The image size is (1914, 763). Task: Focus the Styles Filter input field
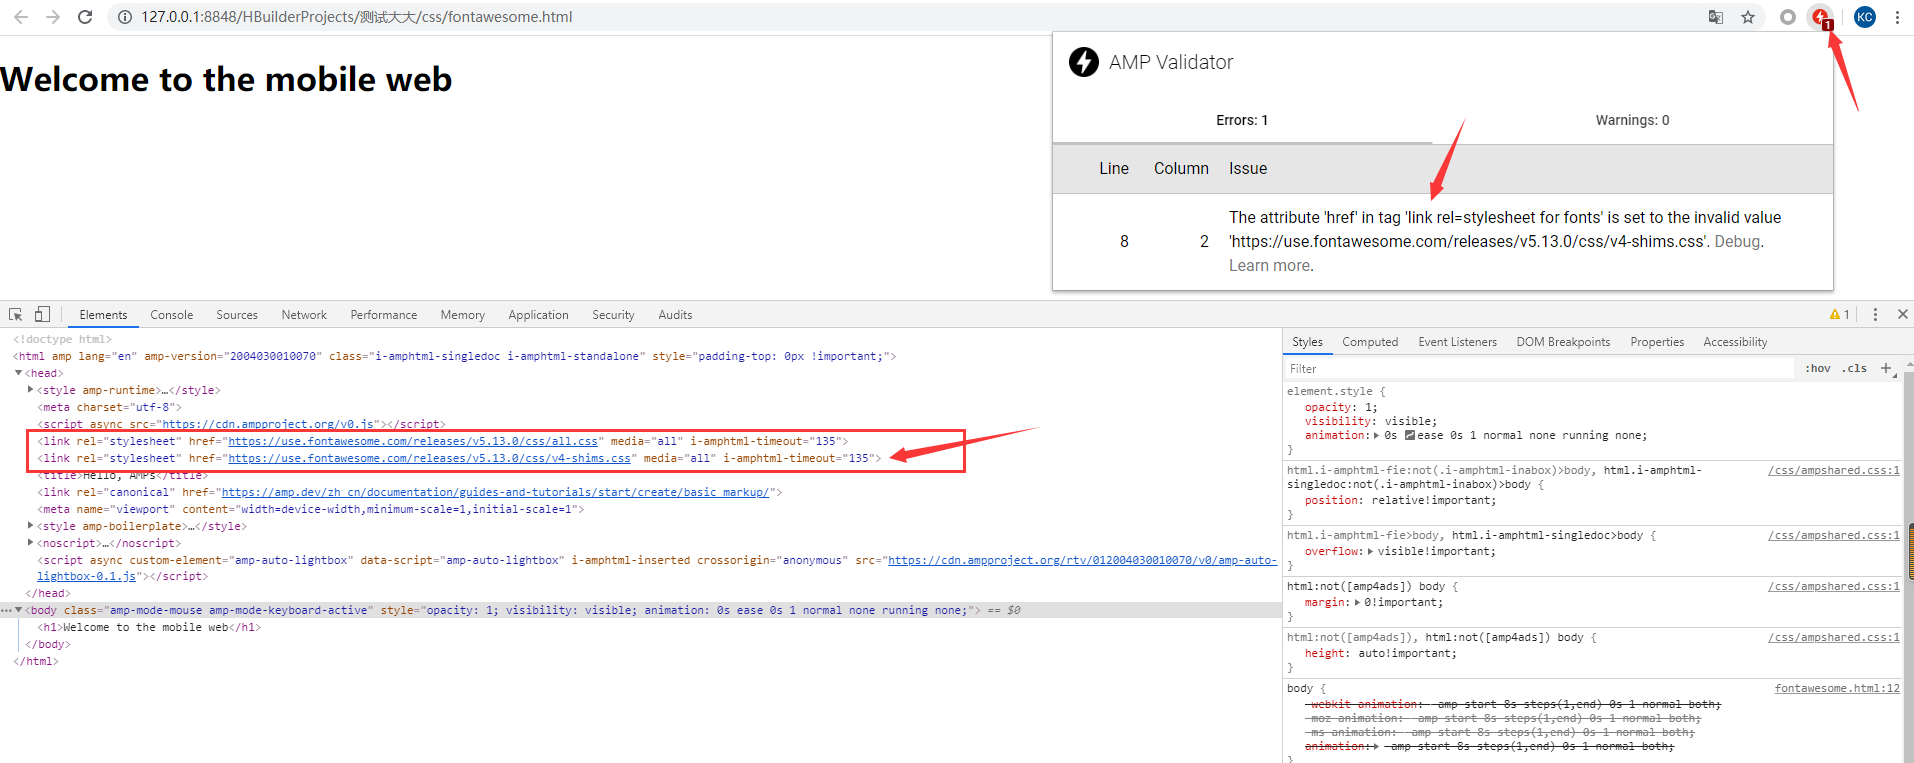tap(1540, 369)
